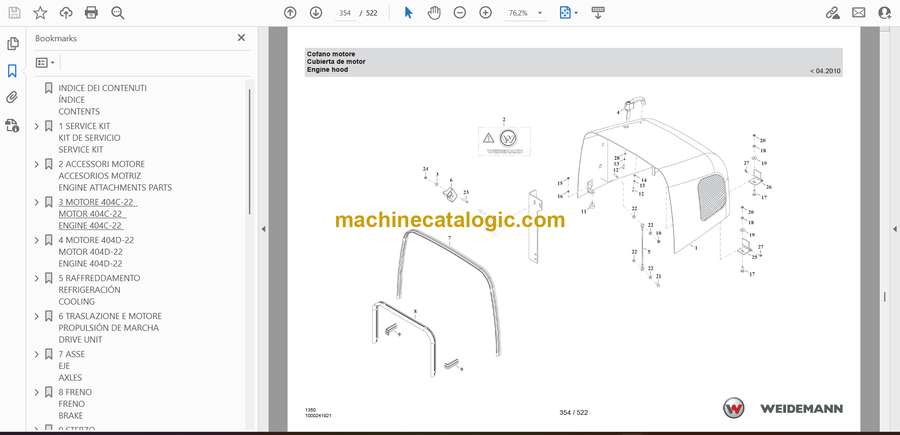
Task: Open the Page Thumbnails panel
Action: (x=13, y=44)
